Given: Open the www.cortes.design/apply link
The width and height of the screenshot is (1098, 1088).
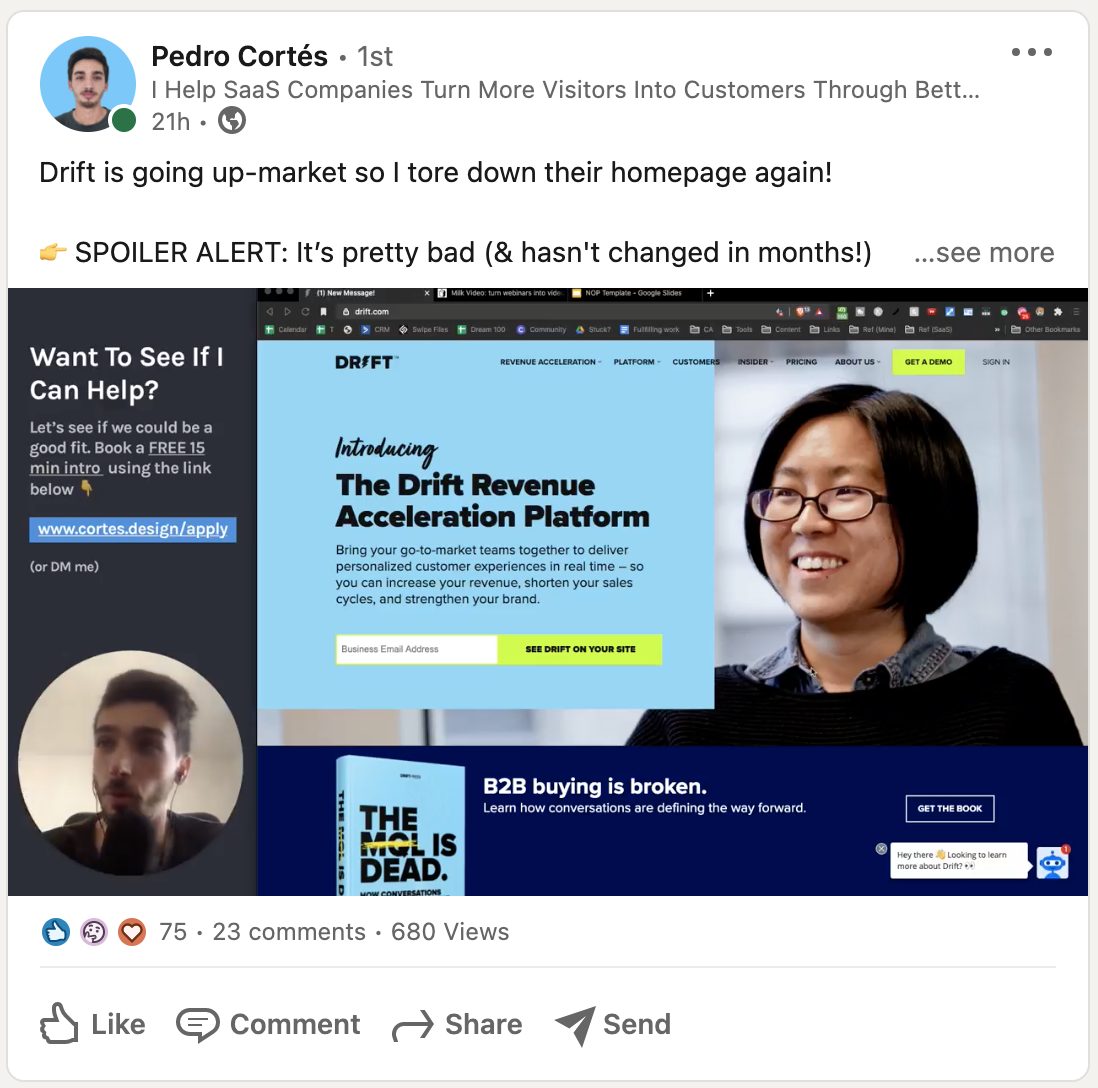Looking at the screenshot, I should tap(132, 529).
